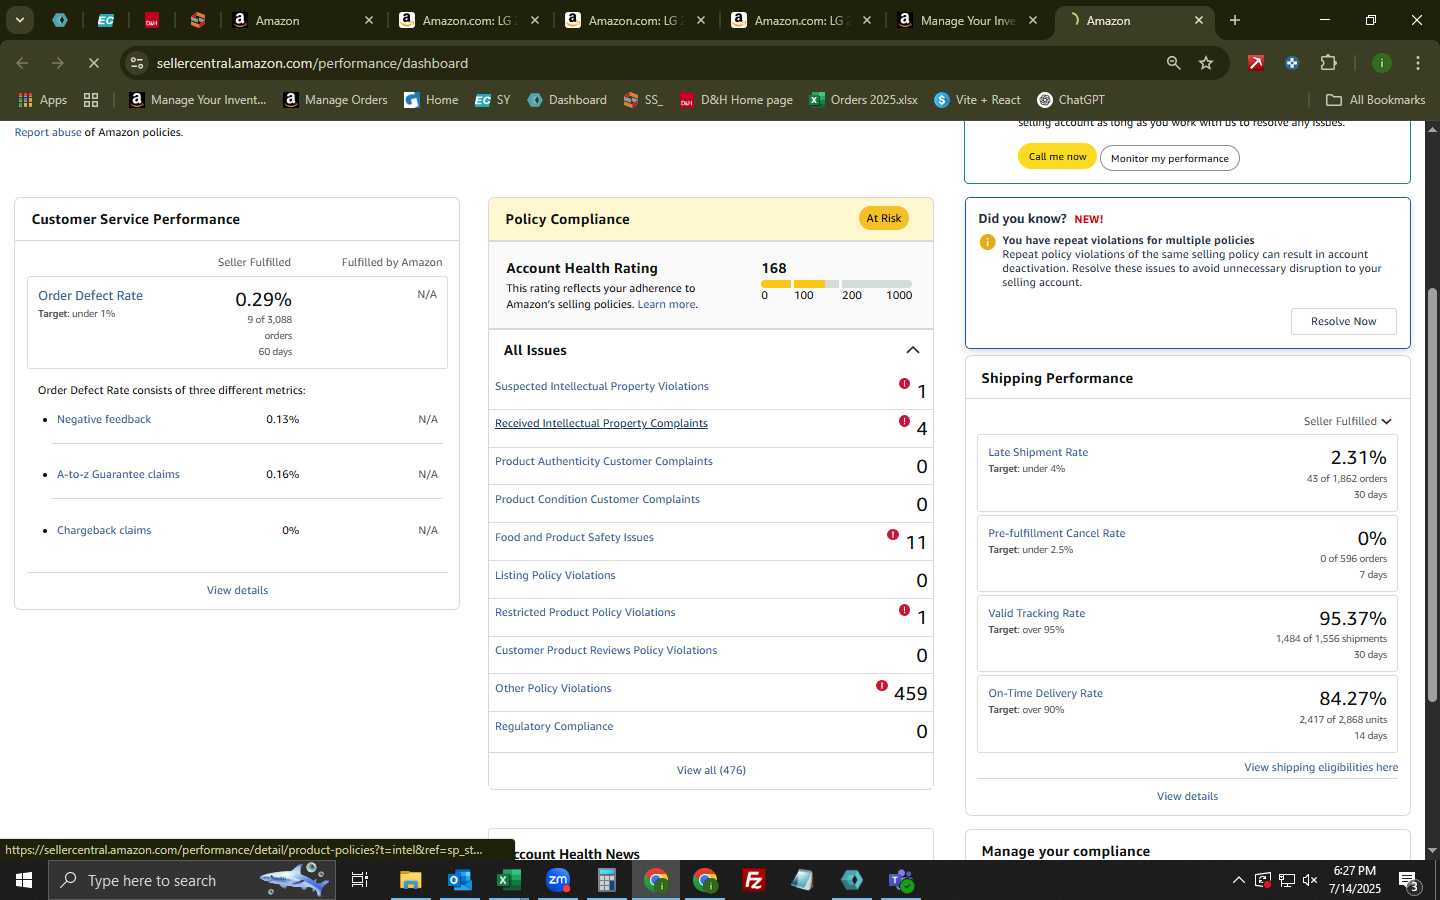Open the Chrome extensions puzzle icon
1440x900 pixels.
[1328, 63]
